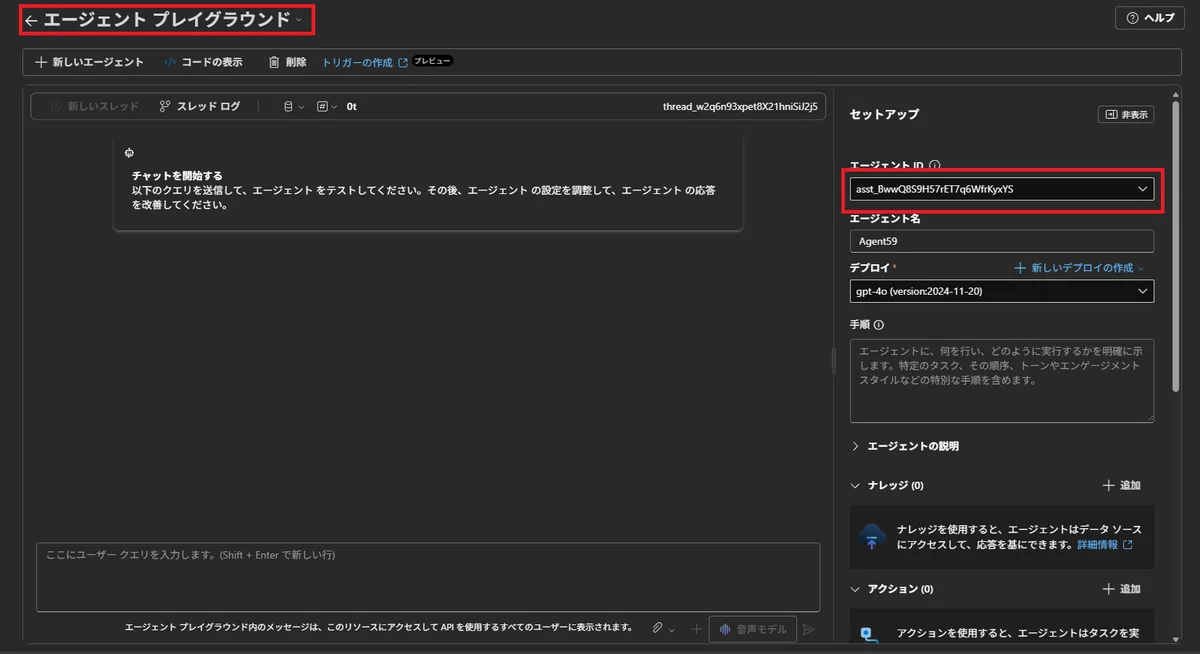Screen dimensions: 1200x654
Task: Open the エージェント プレイグラウンド title dropdown
Action: (299, 20)
